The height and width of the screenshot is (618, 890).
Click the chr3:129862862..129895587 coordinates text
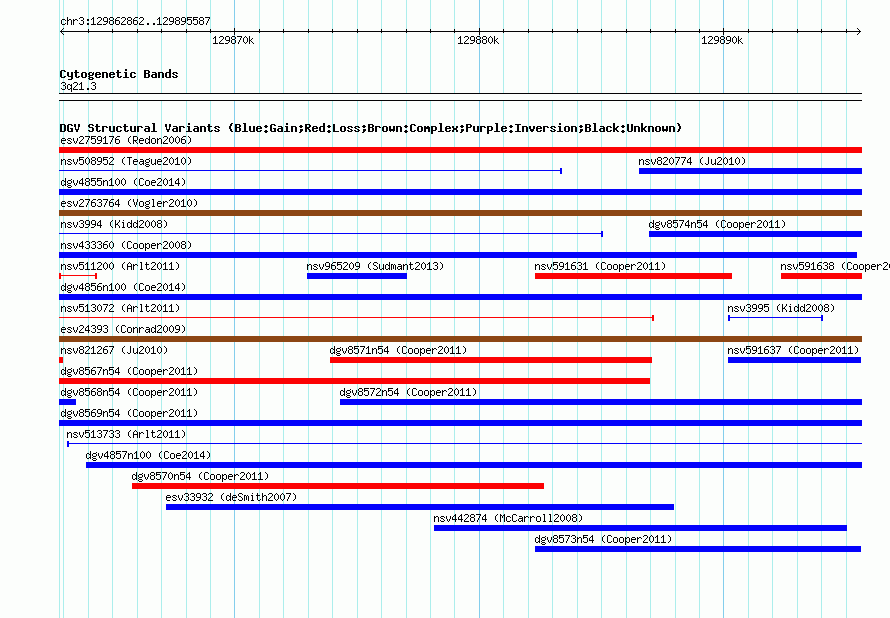(x=135, y=21)
